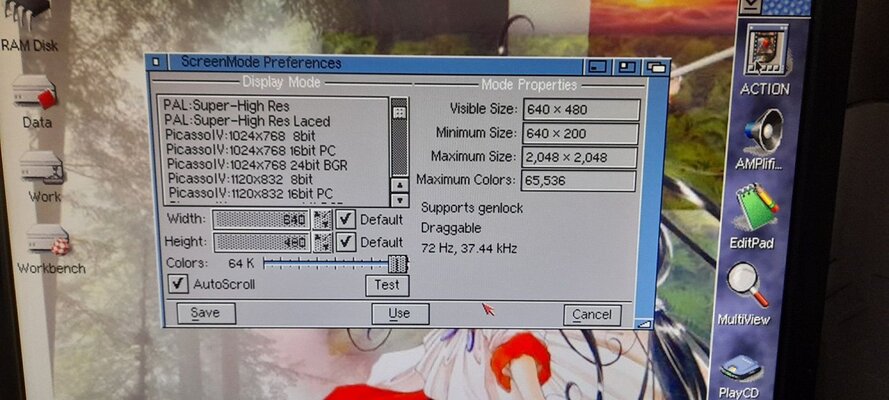Image resolution: width=889 pixels, height=400 pixels.
Task: Disable the AutoScroll checkbox
Action: point(178,284)
